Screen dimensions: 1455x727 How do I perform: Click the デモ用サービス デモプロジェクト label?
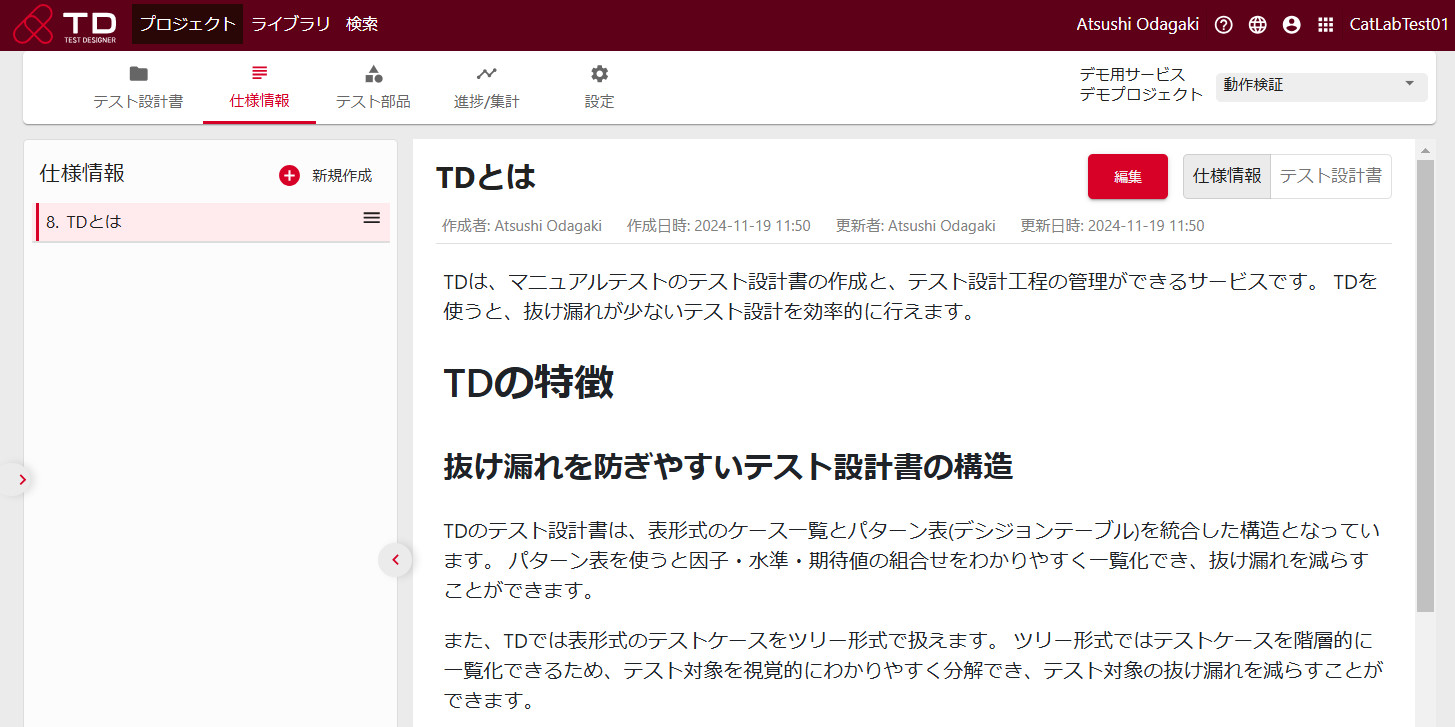pyautogui.click(x=1141, y=85)
